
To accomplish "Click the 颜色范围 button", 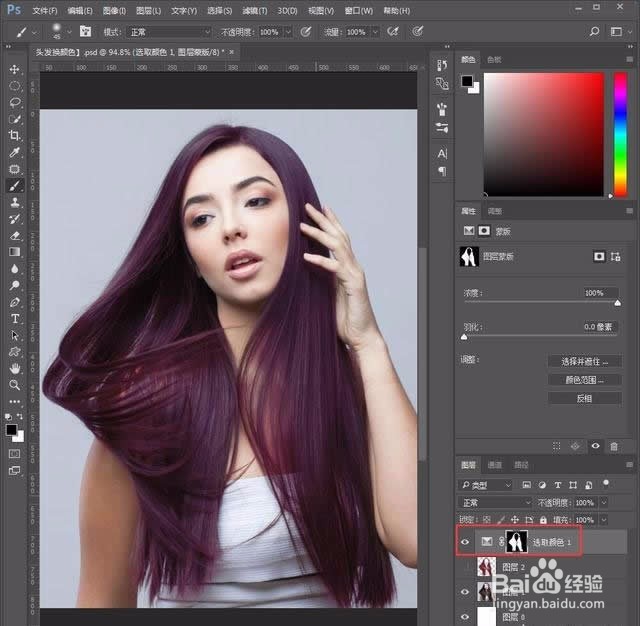I will pos(584,380).
